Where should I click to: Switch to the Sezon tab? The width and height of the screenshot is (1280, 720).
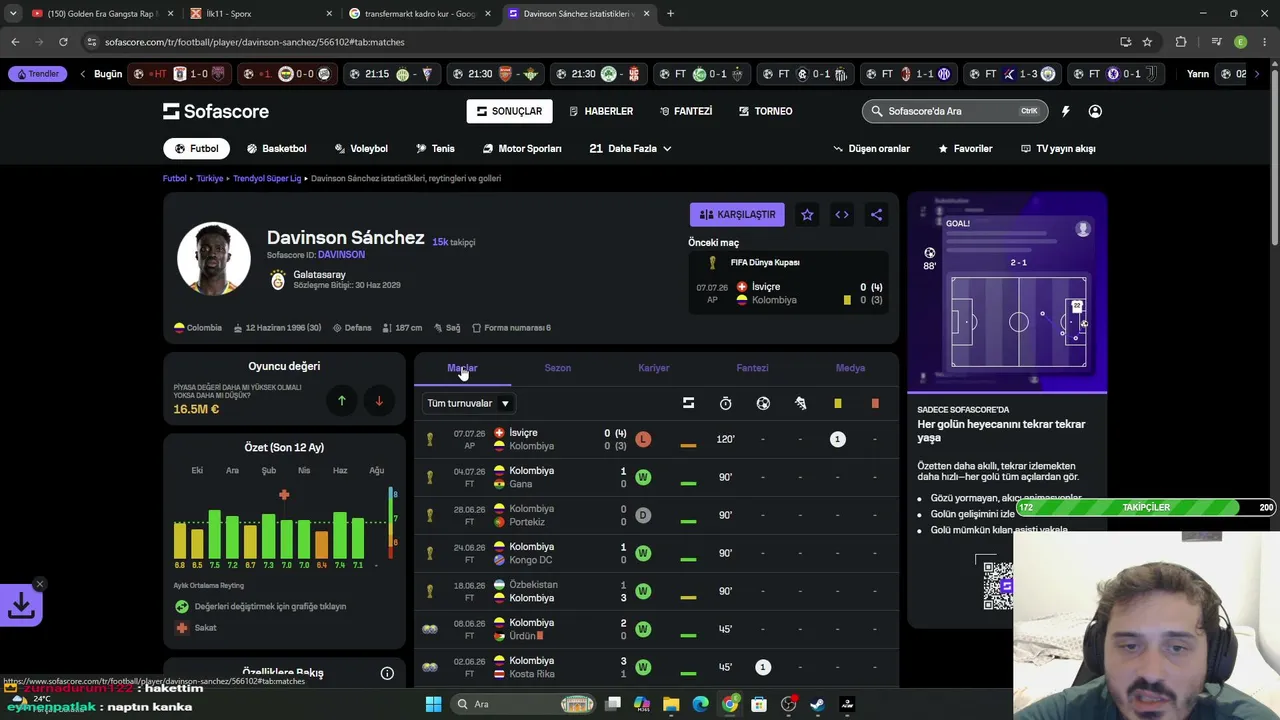coord(558,368)
